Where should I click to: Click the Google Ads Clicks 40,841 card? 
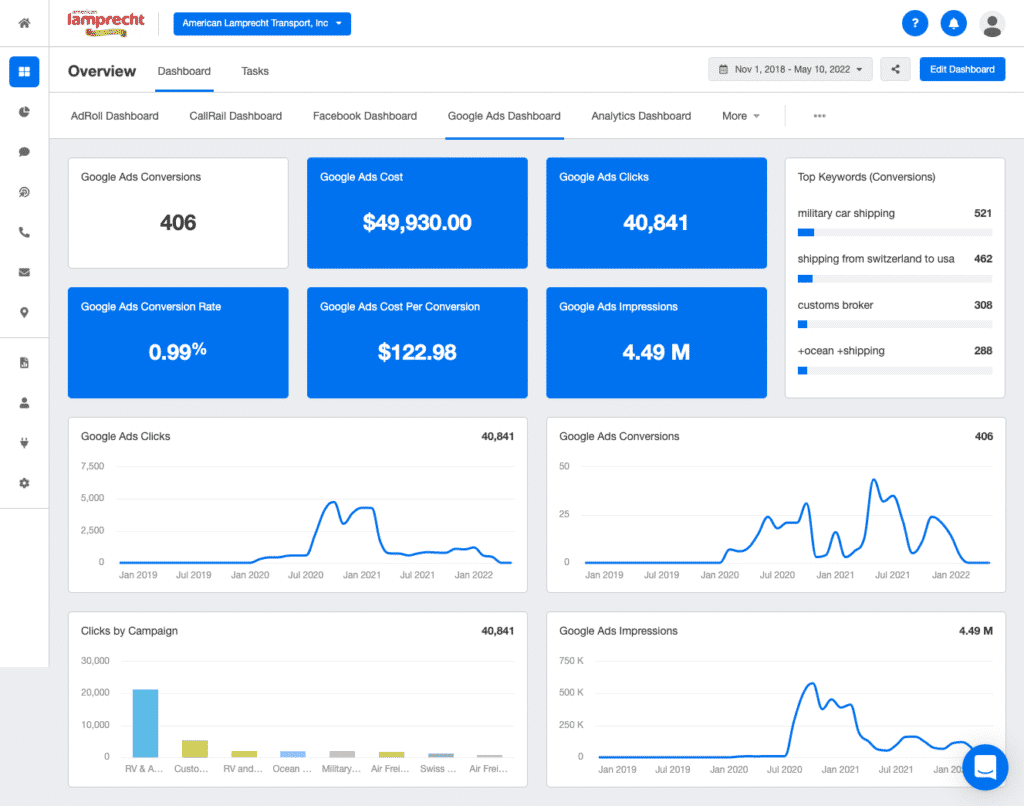pos(656,213)
